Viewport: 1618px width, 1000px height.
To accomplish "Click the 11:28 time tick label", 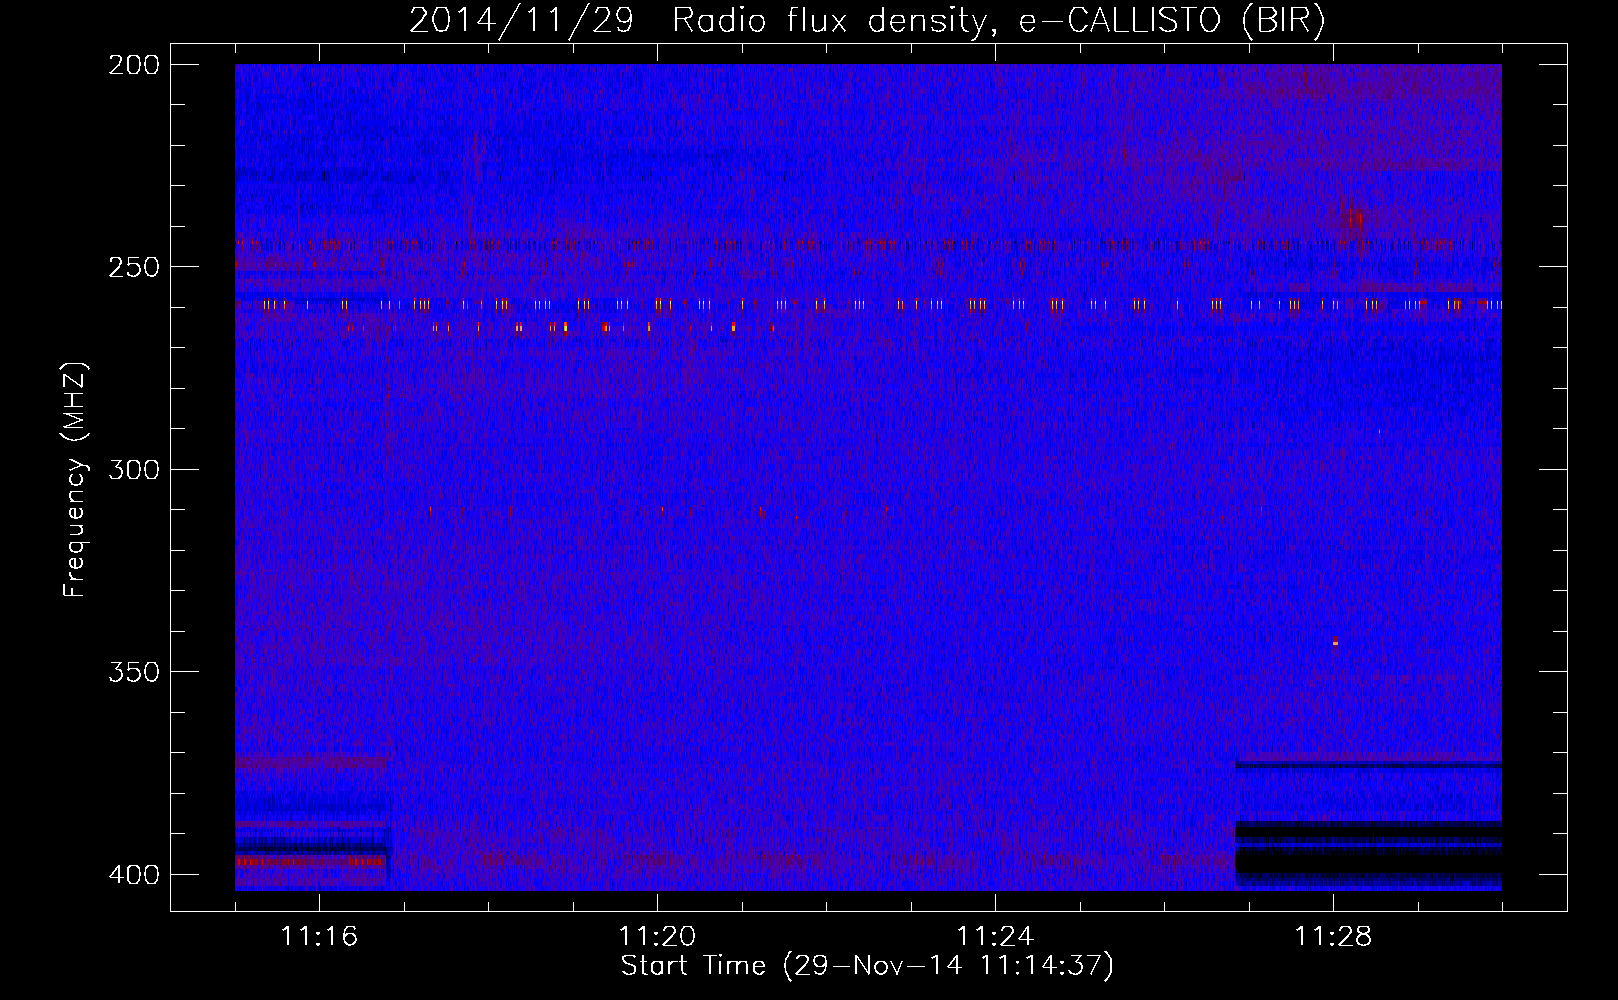I will pyautogui.click(x=1333, y=936).
